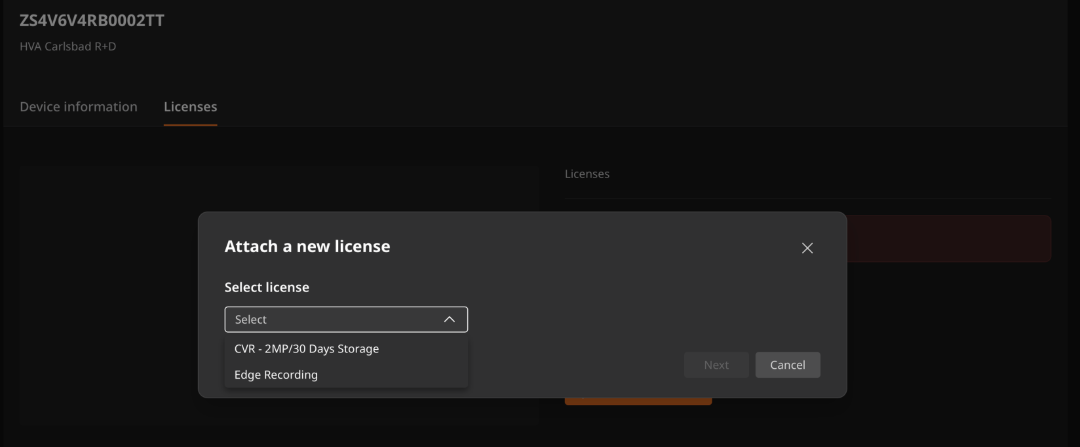Switch to Device information tab

[79, 107]
